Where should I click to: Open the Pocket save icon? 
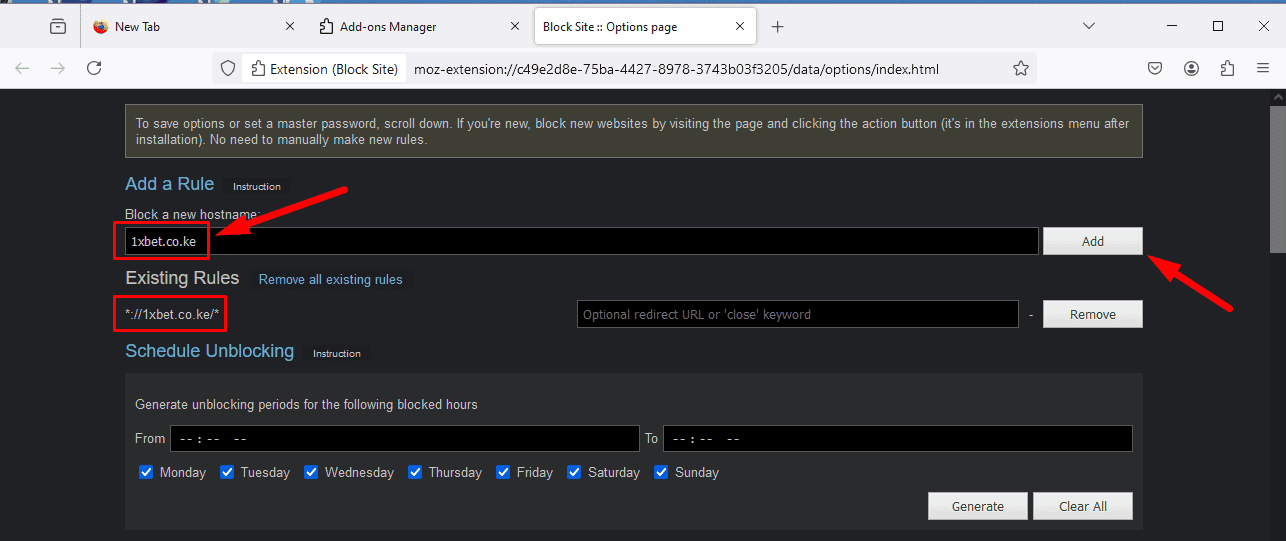[x=1154, y=68]
